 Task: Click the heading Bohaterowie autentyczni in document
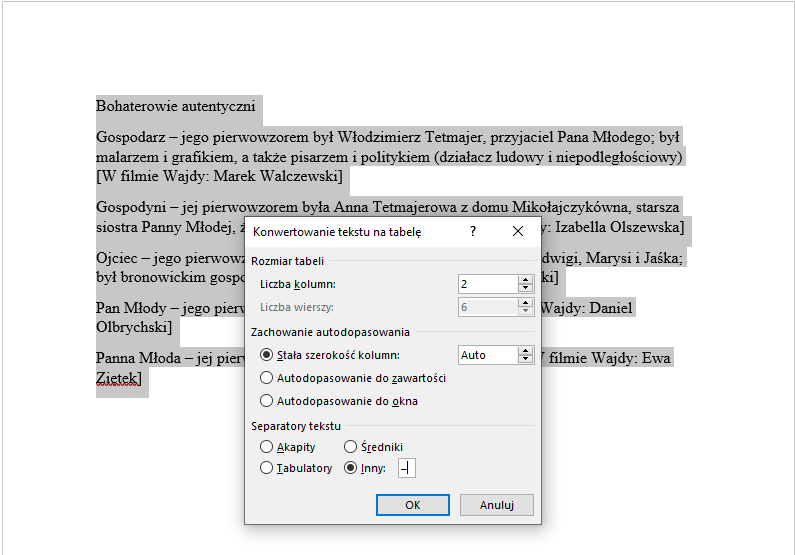coord(176,105)
